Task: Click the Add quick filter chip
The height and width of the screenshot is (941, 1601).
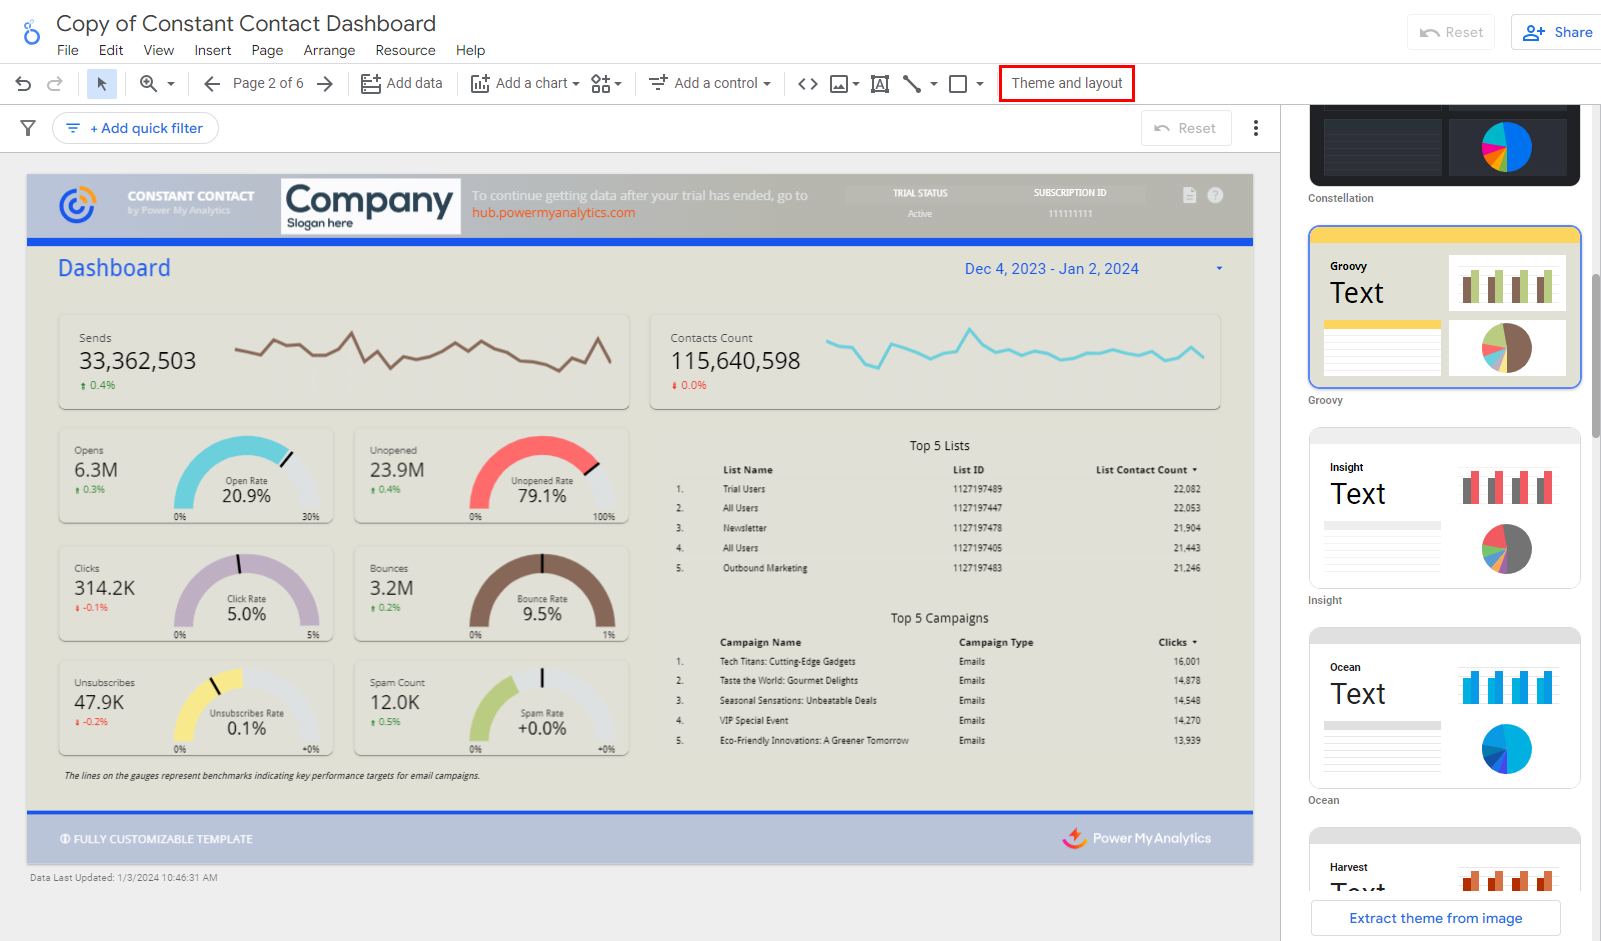Action: click(x=136, y=128)
